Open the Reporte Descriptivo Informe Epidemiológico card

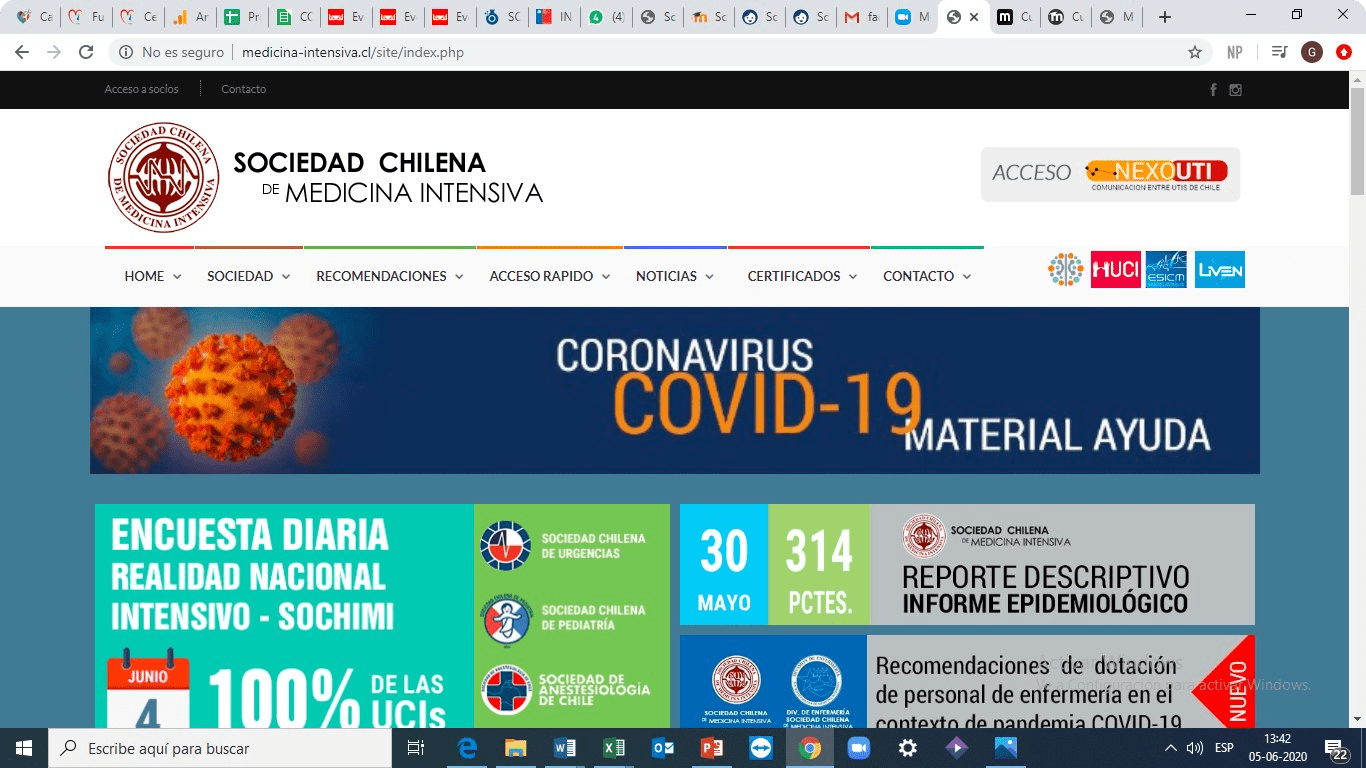(x=967, y=565)
